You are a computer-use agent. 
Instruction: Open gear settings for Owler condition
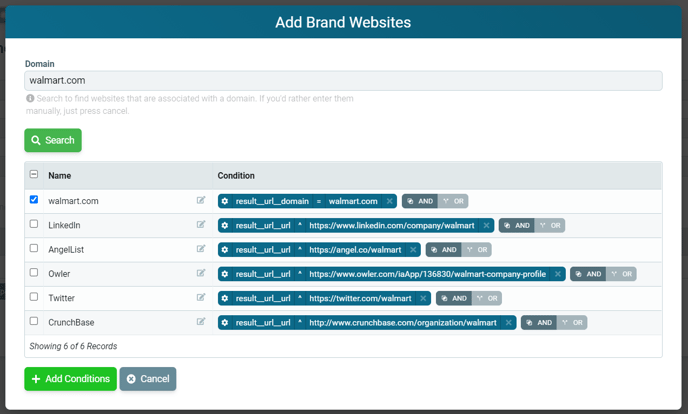click(225, 274)
